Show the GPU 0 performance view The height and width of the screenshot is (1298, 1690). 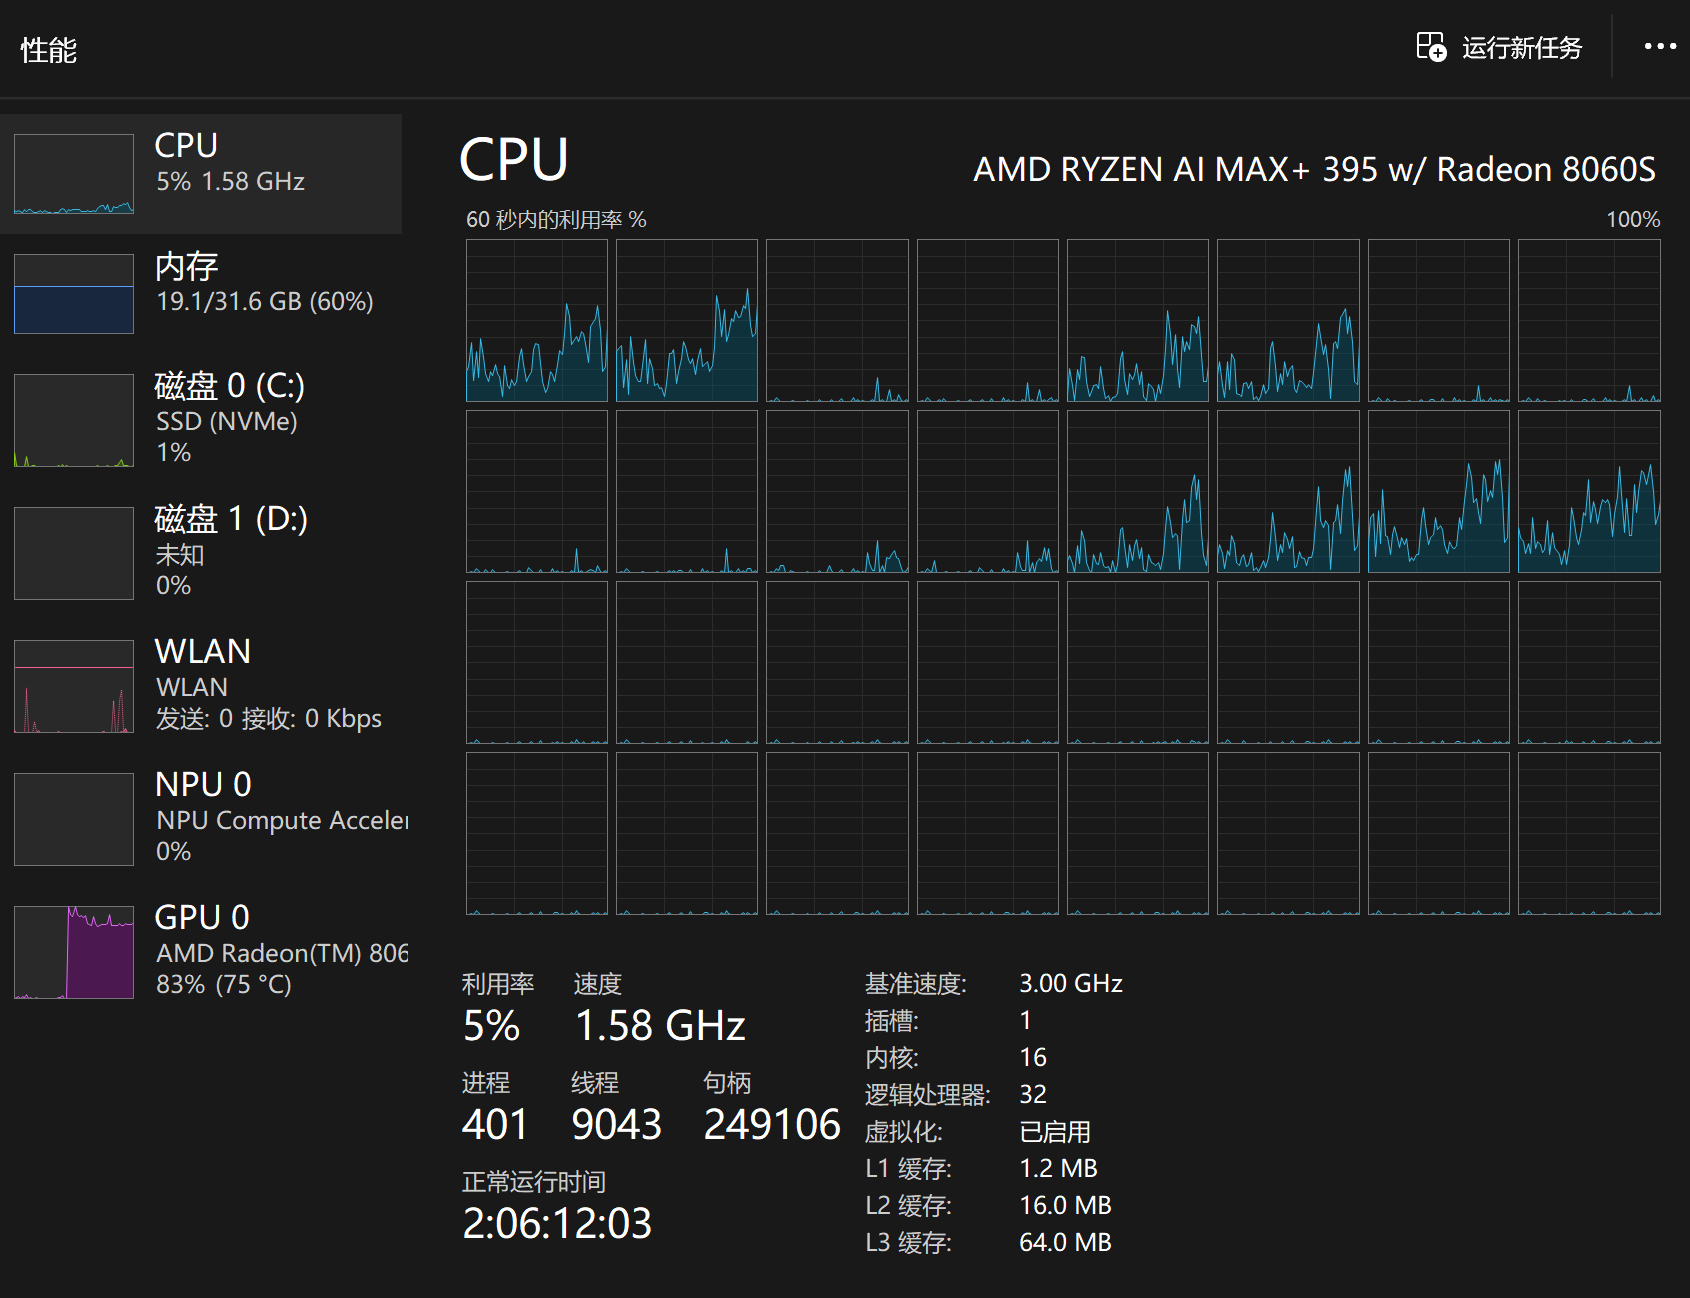point(201,952)
